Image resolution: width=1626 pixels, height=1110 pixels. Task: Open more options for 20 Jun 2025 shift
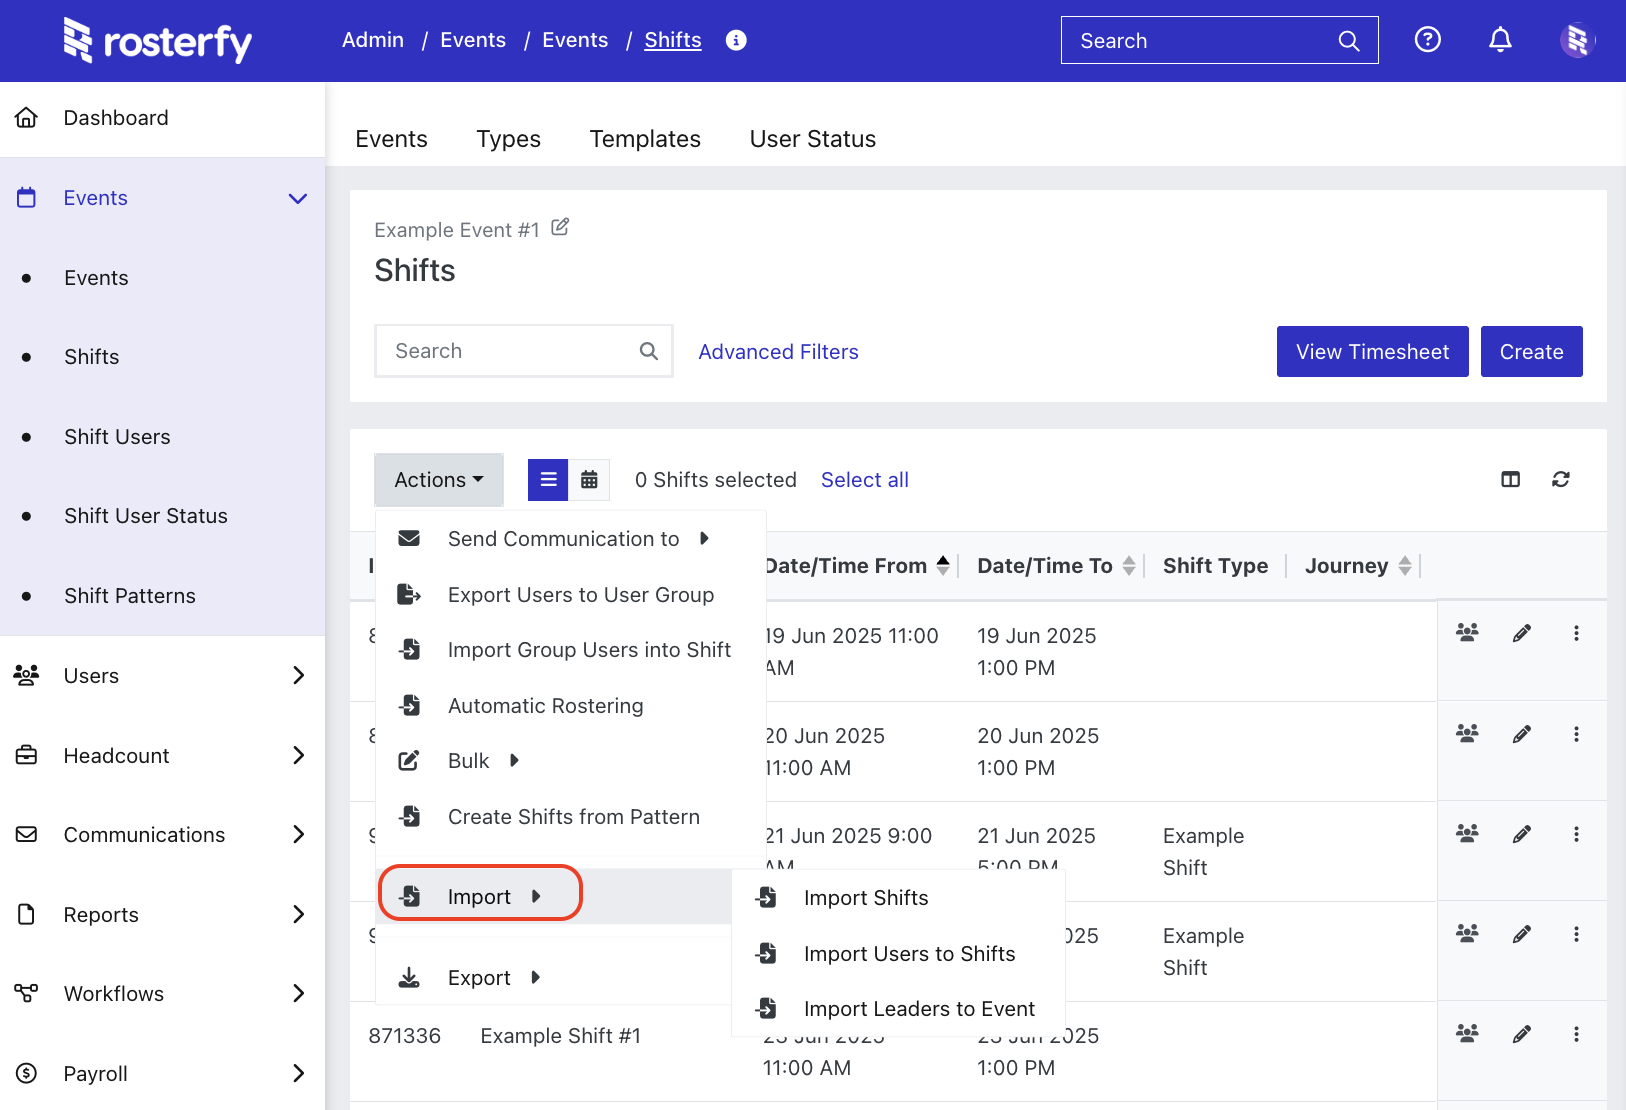click(1576, 734)
